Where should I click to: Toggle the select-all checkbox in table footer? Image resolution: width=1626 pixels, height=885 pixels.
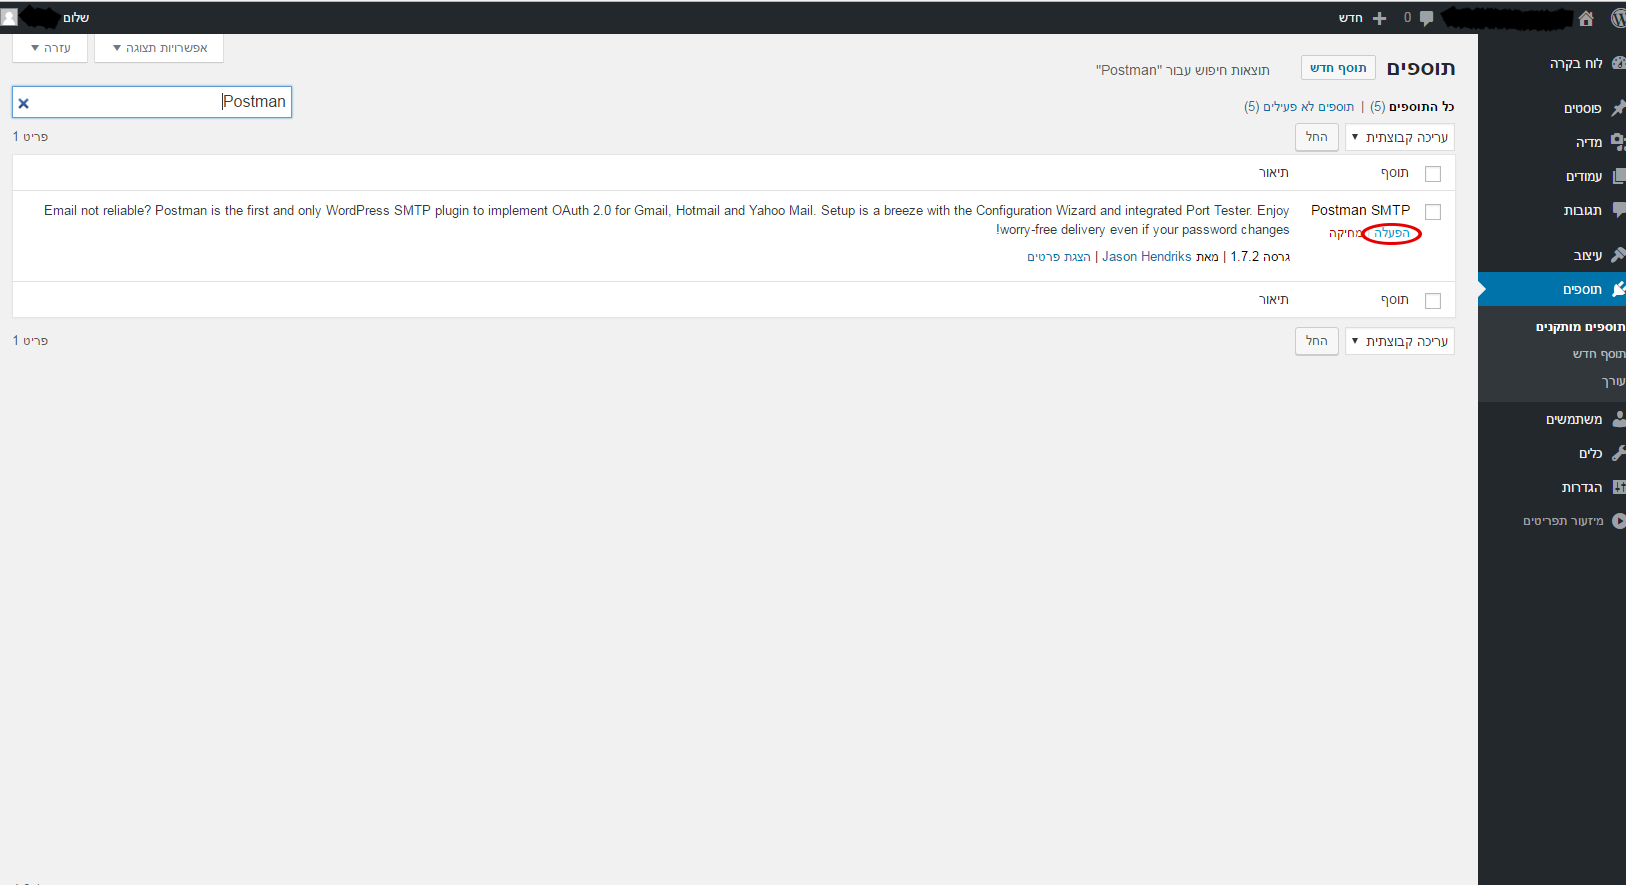point(1433,301)
